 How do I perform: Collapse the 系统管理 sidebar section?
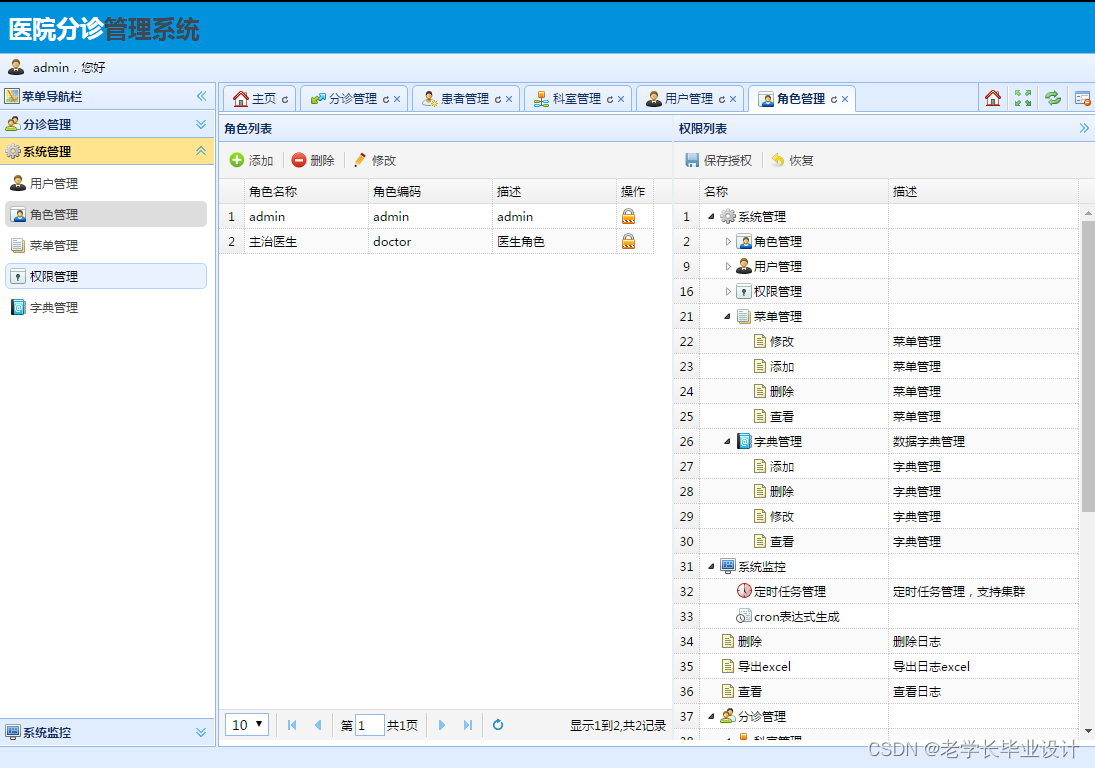click(x=199, y=152)
